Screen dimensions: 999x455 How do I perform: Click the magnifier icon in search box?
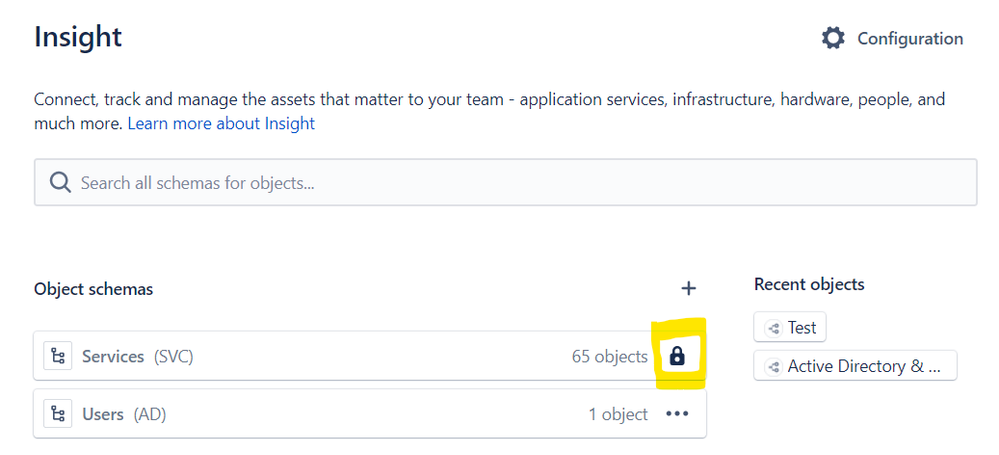[61, 183]
